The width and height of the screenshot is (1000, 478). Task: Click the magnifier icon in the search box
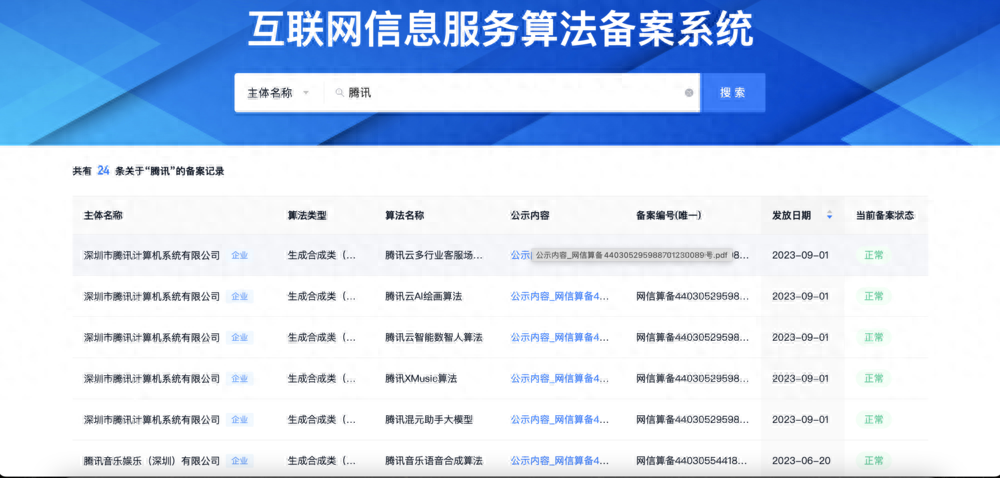click(340, 93)
